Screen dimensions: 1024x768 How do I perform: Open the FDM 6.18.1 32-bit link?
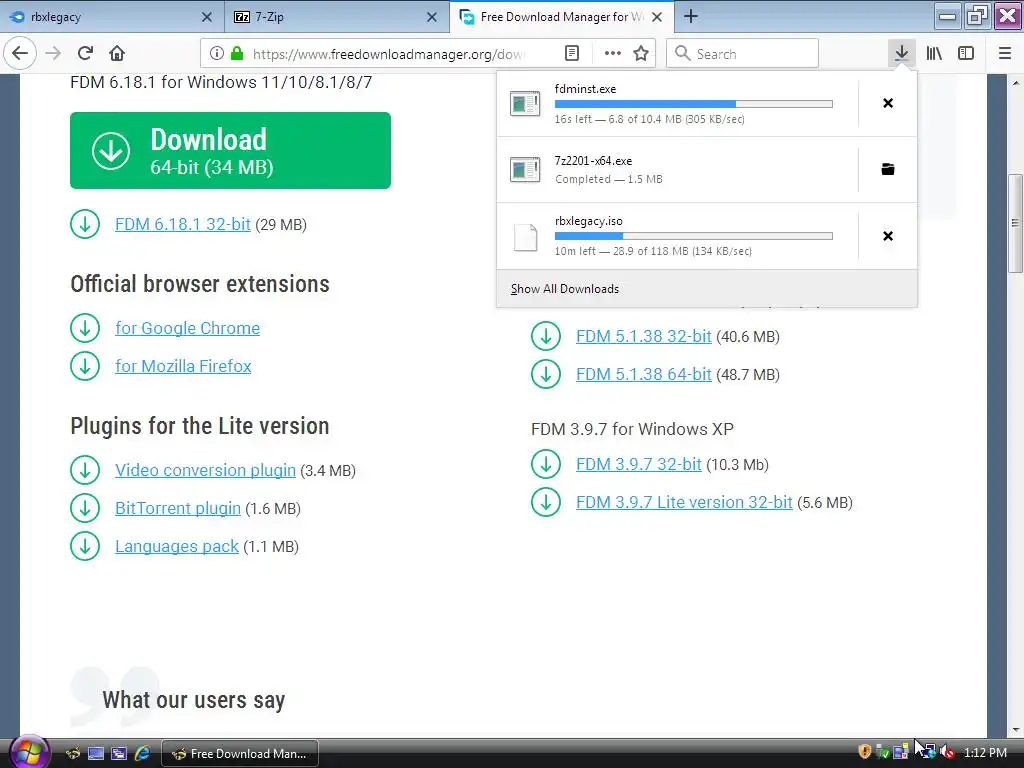click(x=183, y=224)
